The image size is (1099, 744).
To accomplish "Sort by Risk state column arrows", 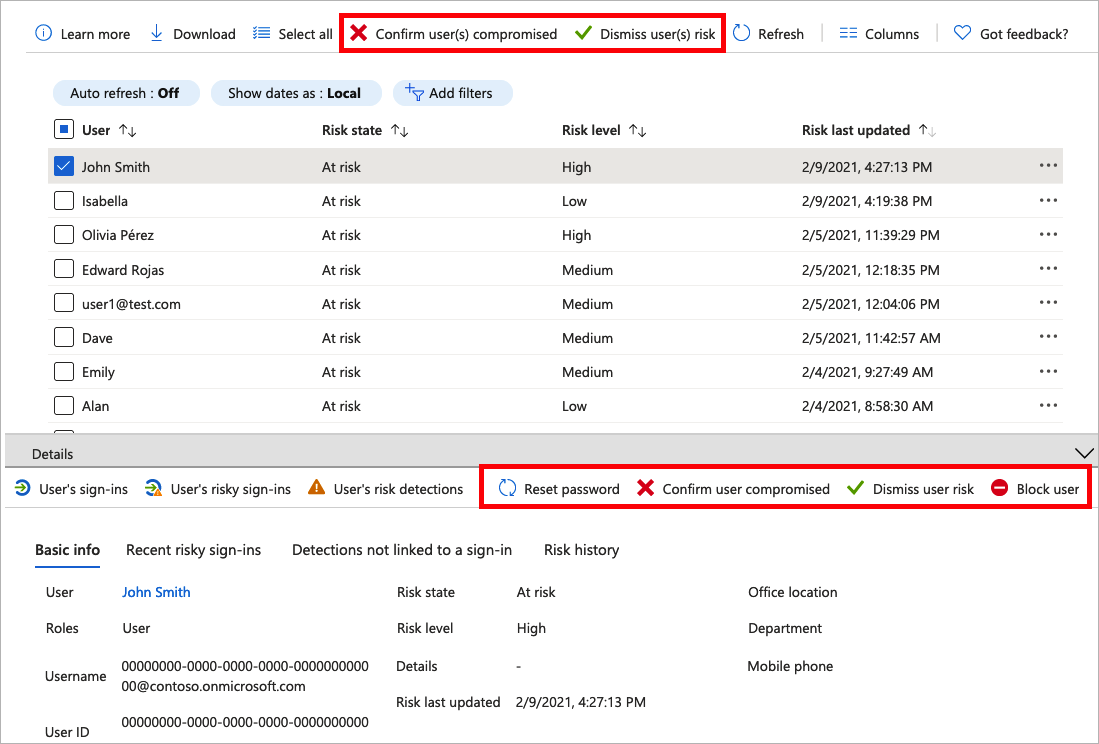I will (x=400, y=130).
